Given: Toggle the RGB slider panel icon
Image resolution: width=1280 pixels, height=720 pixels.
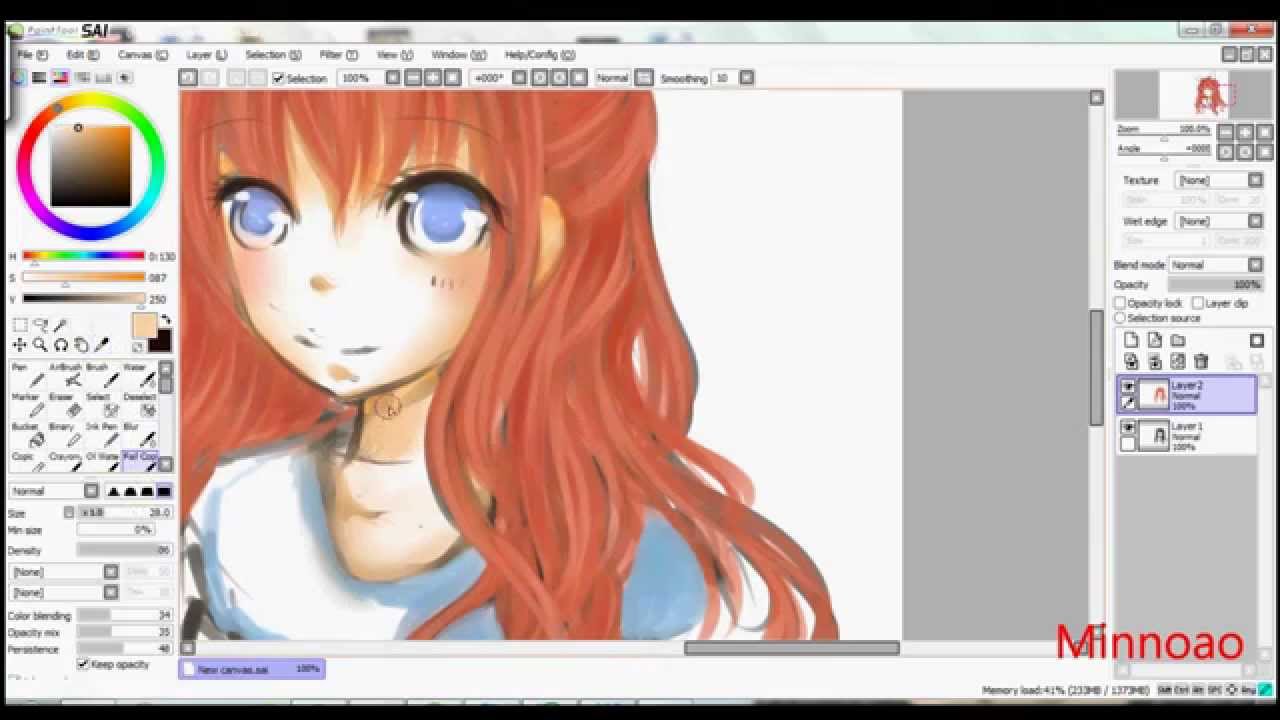Looking at the screenshot, I should click(x=39, y=77).
